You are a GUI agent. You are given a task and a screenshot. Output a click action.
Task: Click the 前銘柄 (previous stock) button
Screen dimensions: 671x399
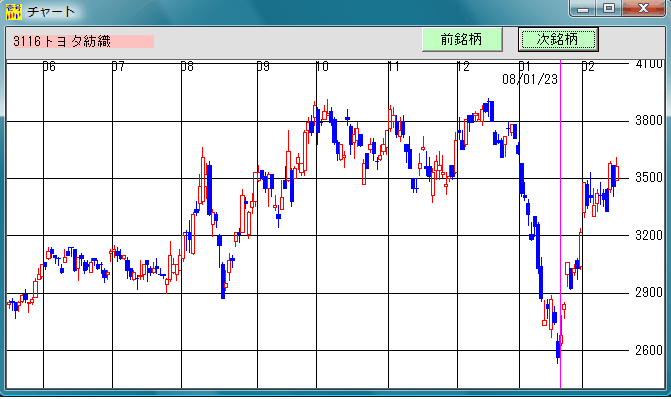(462, 39)
